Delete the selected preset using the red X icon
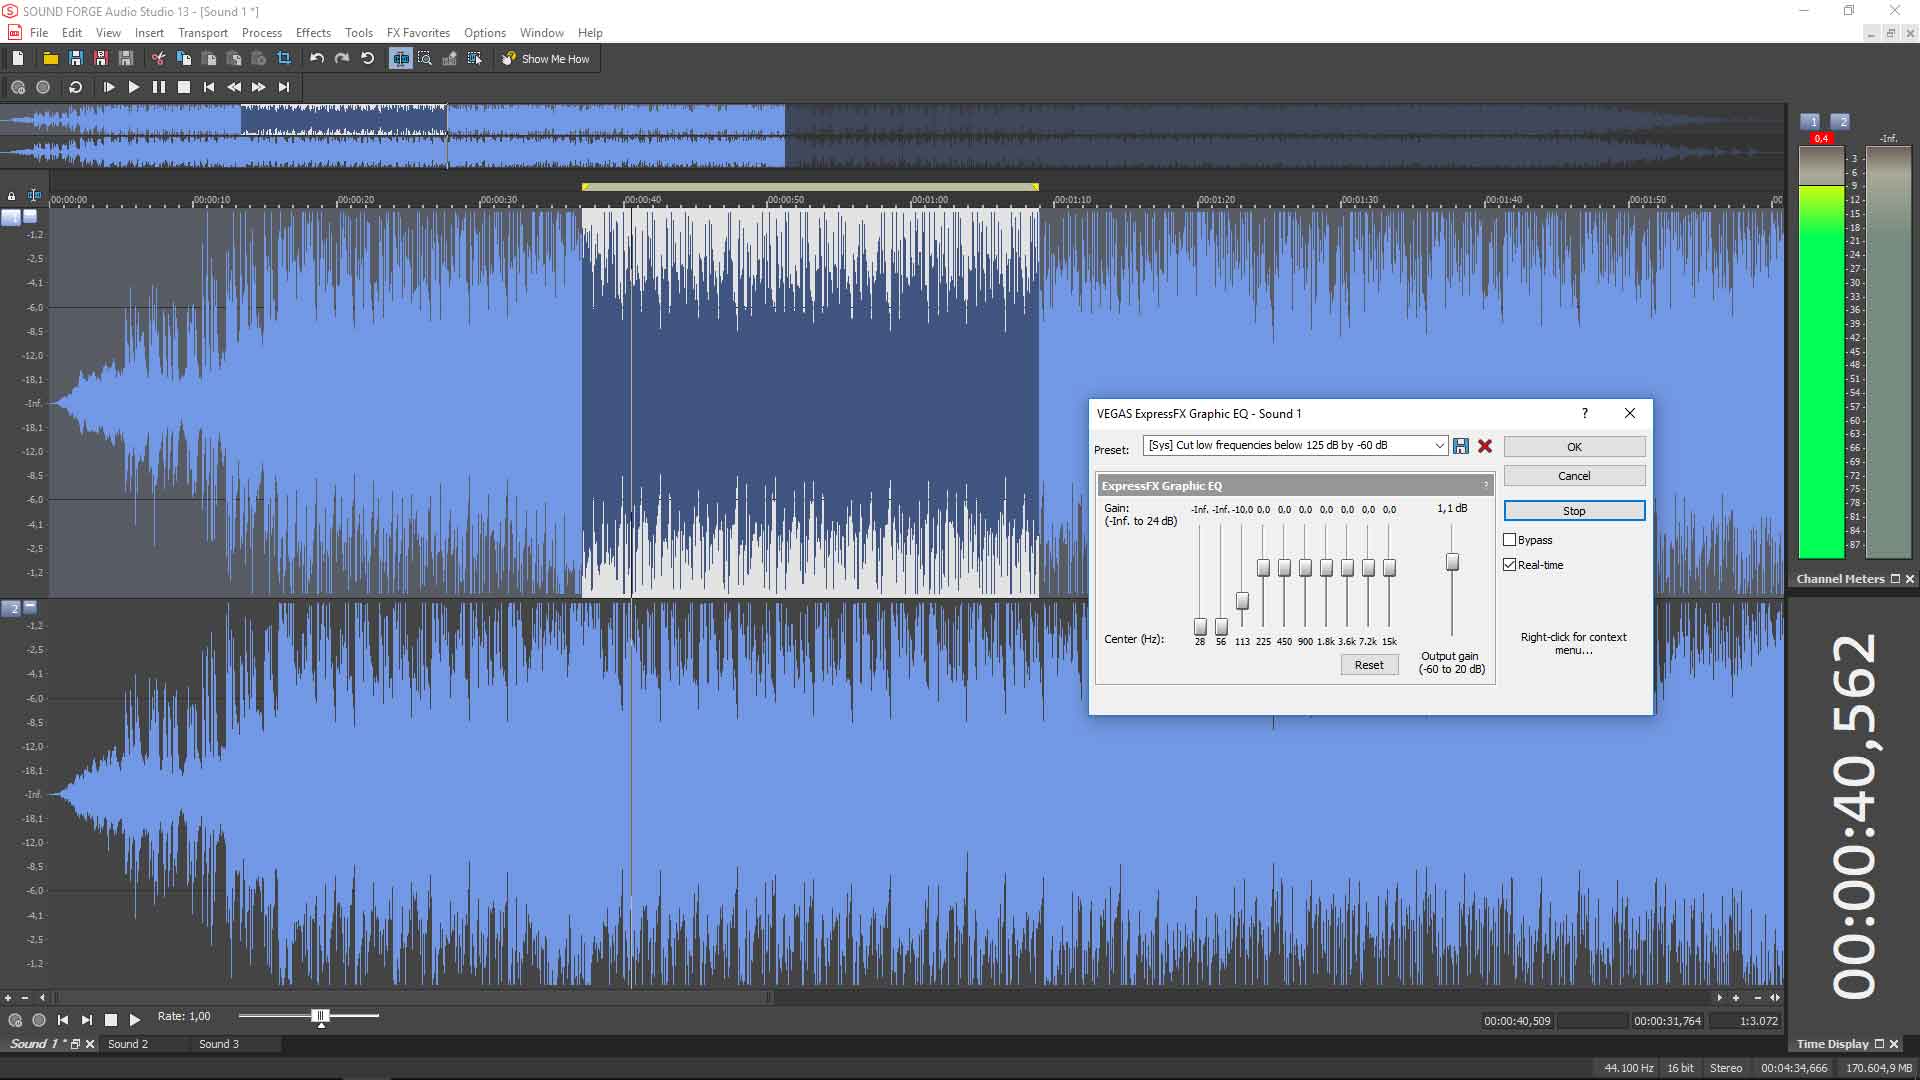1920x1080 pixels. tap(1485, 446)
